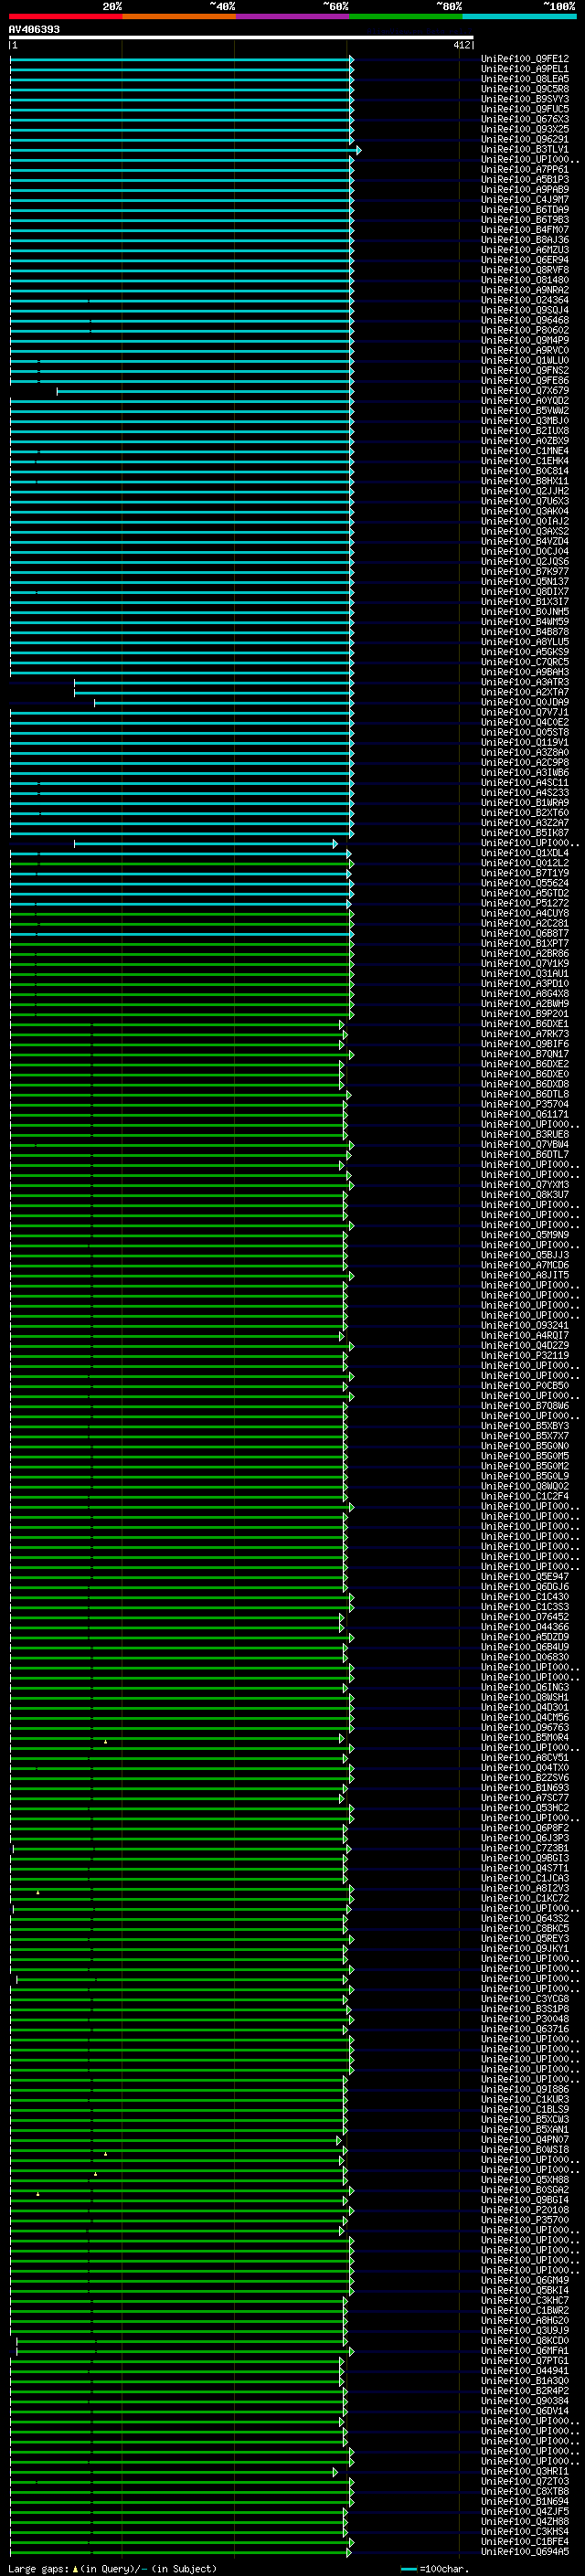This screenshot has width=585, height=2576.
Task: Click the Large gaps legend text
Action: [112, 2569]
